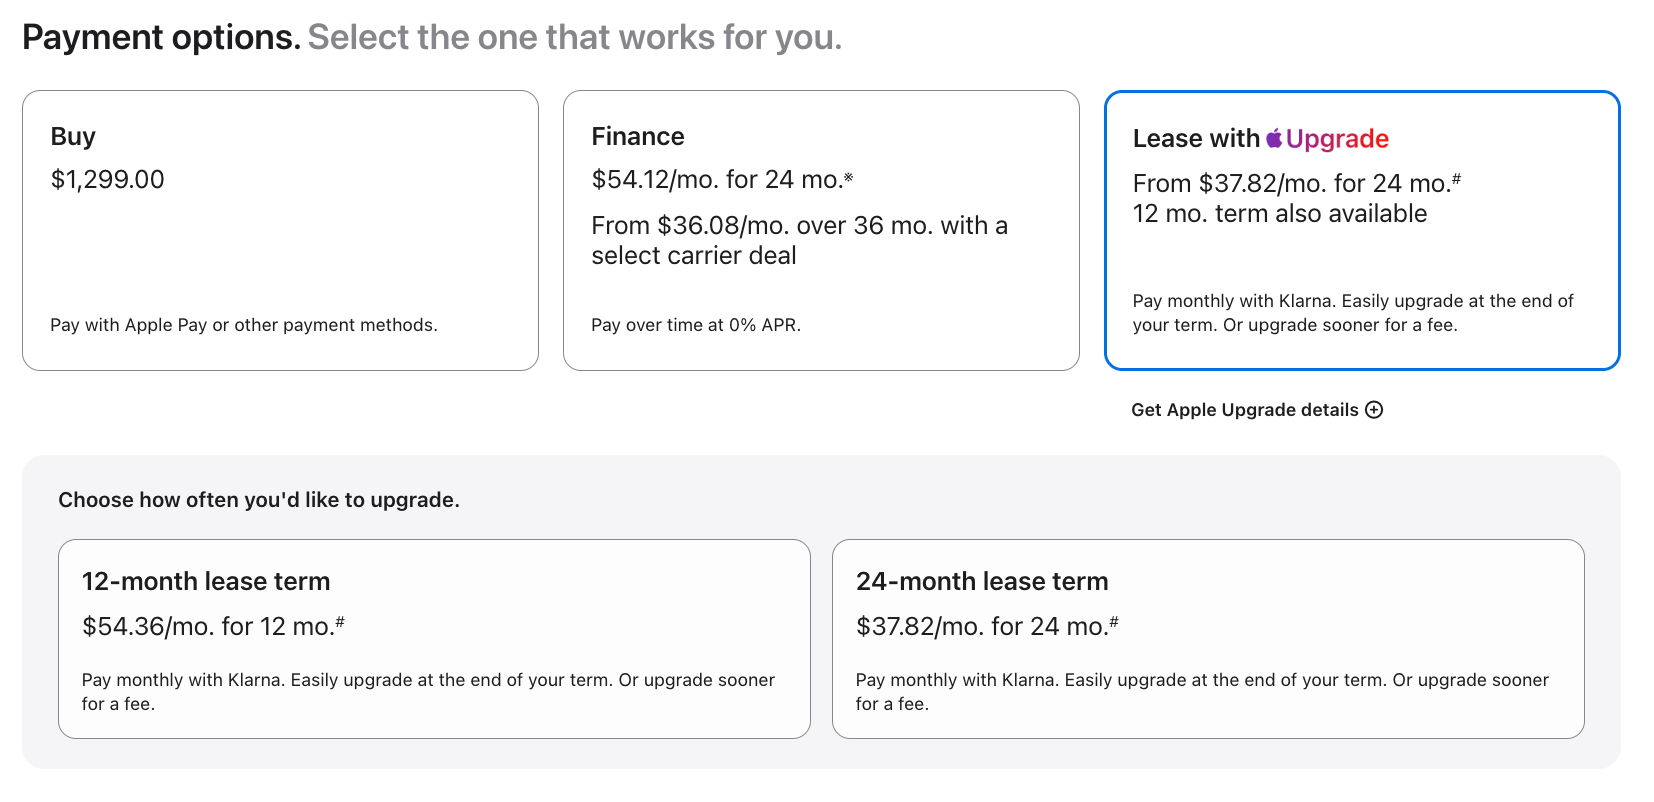Image resolution: width=1654 pixels, height=802 pixels.
Task: Click 'Pay over time at 0% APR' text
Action: (696, 325)
